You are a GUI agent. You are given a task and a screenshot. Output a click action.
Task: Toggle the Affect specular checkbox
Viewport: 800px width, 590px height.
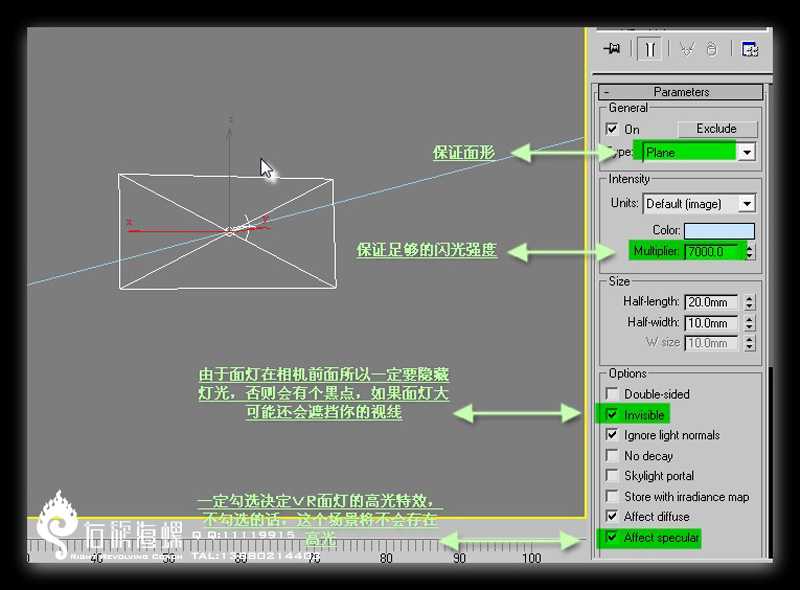click(x=611, y=537)
